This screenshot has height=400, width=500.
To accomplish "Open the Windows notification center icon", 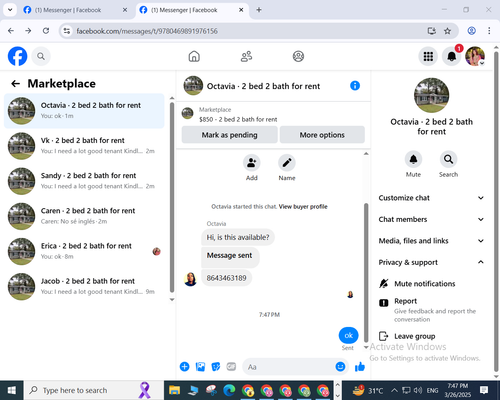I will (x=484, y=390).
